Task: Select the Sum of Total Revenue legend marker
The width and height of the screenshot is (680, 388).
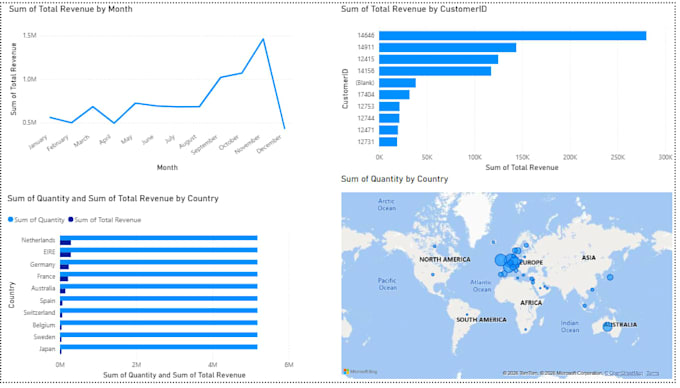Action: 71,220
